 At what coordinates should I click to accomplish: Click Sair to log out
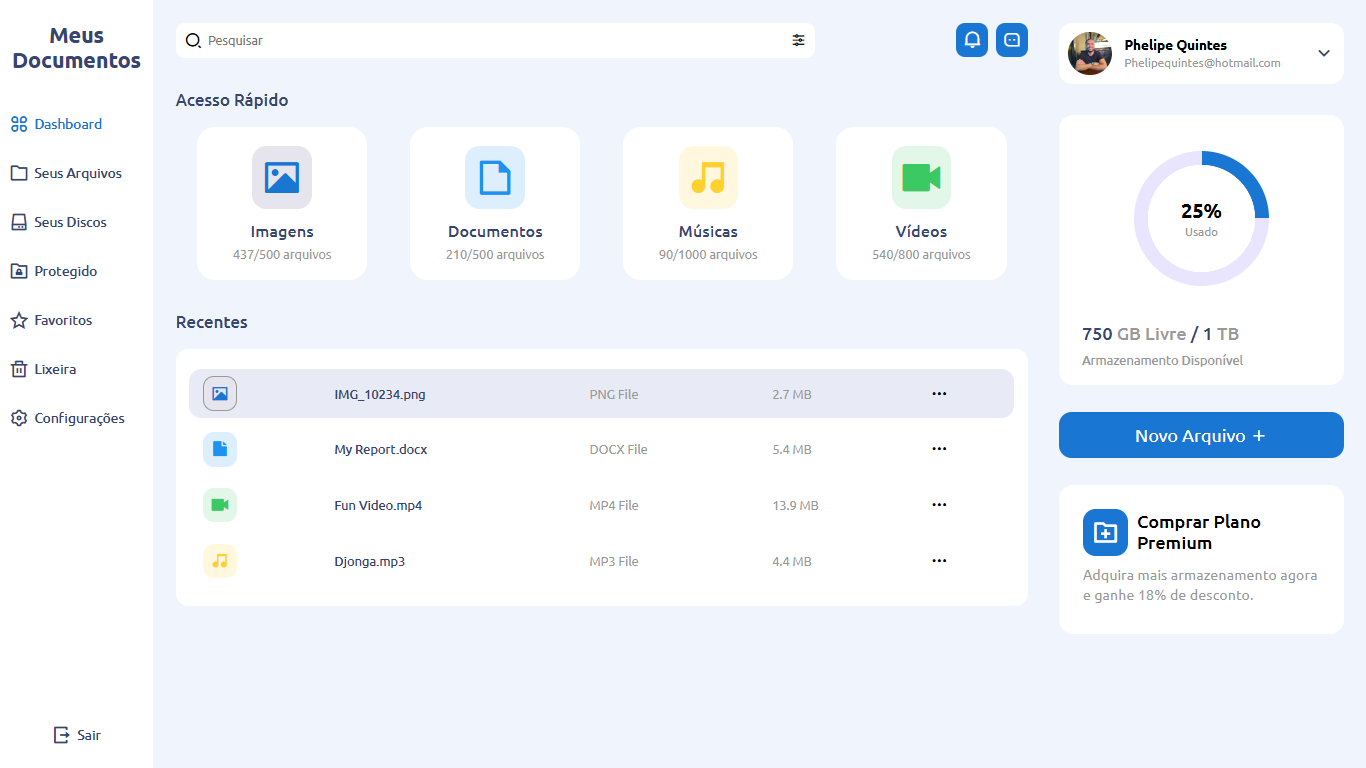(x=77, y=735)
